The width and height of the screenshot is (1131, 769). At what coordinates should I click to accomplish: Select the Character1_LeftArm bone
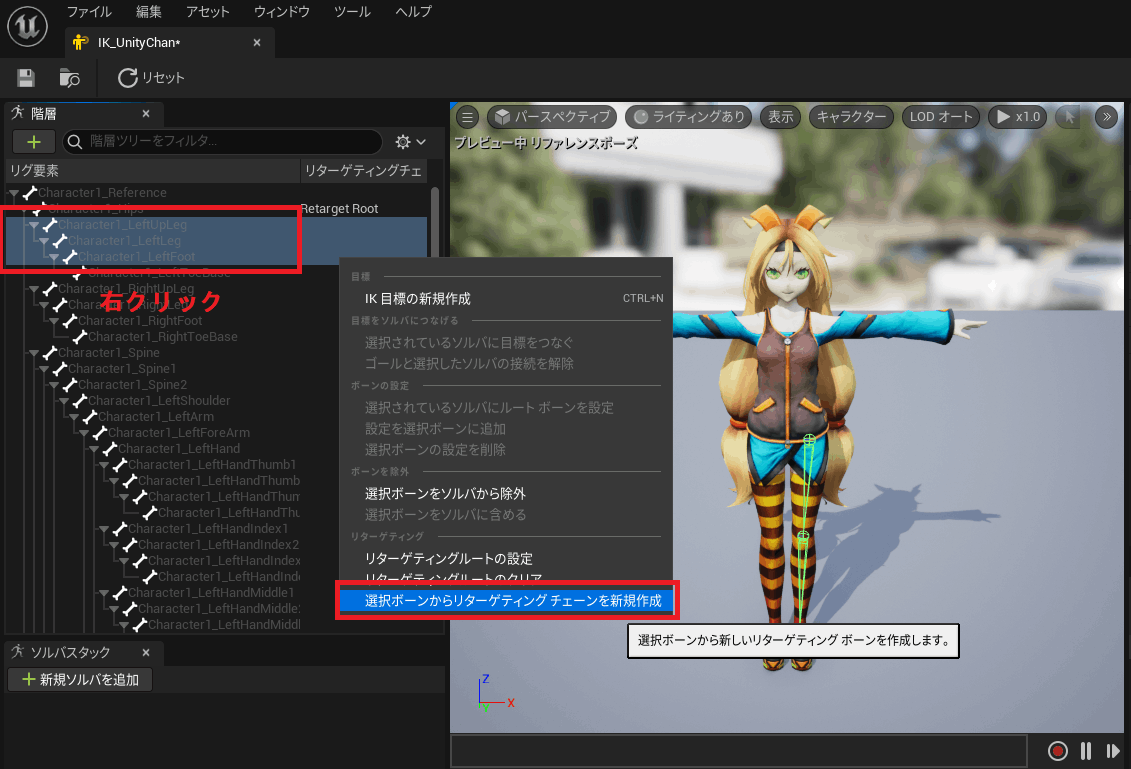click(156, 417)
